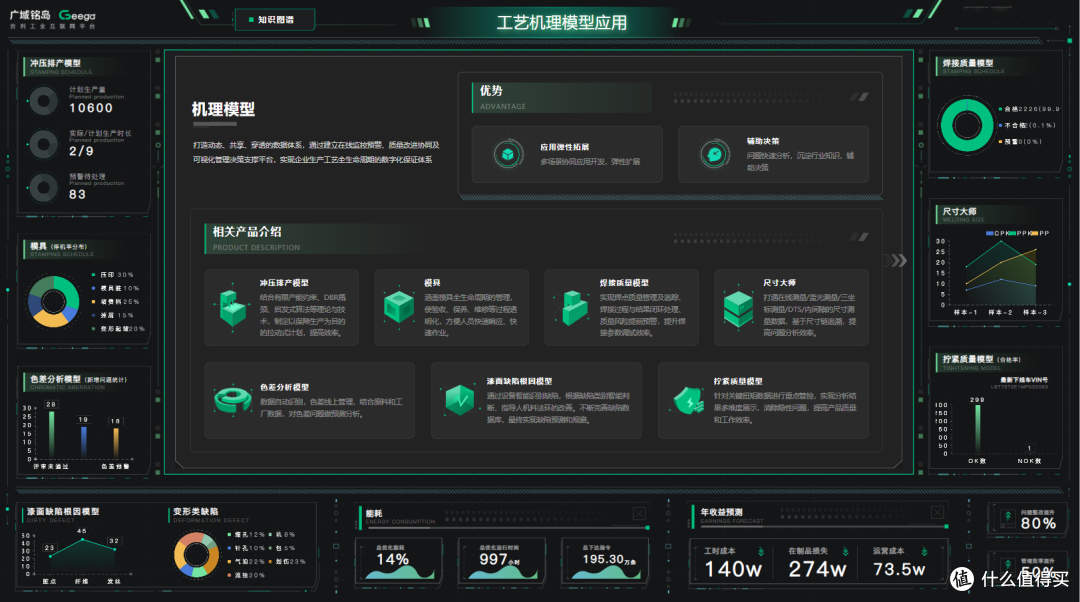The width and height of the screenshot is (1080, 602).
Task: Click the donut icon beside 计划生产量
Action: [43, 101]
